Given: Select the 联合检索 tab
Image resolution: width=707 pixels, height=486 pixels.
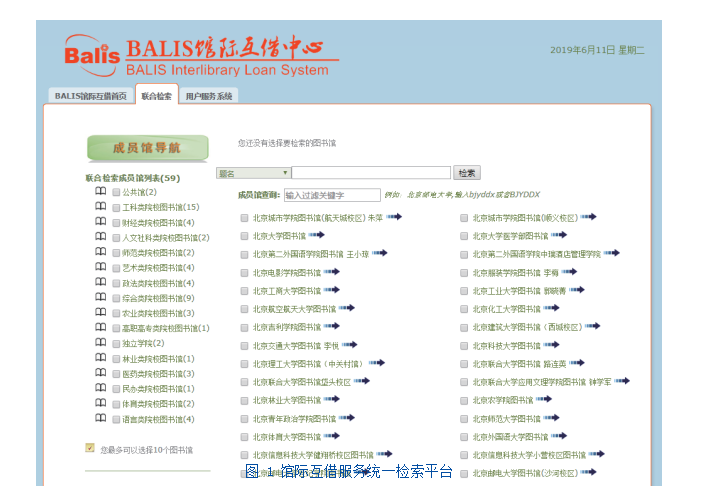Looking at the screenshot, I should (156, 95).
